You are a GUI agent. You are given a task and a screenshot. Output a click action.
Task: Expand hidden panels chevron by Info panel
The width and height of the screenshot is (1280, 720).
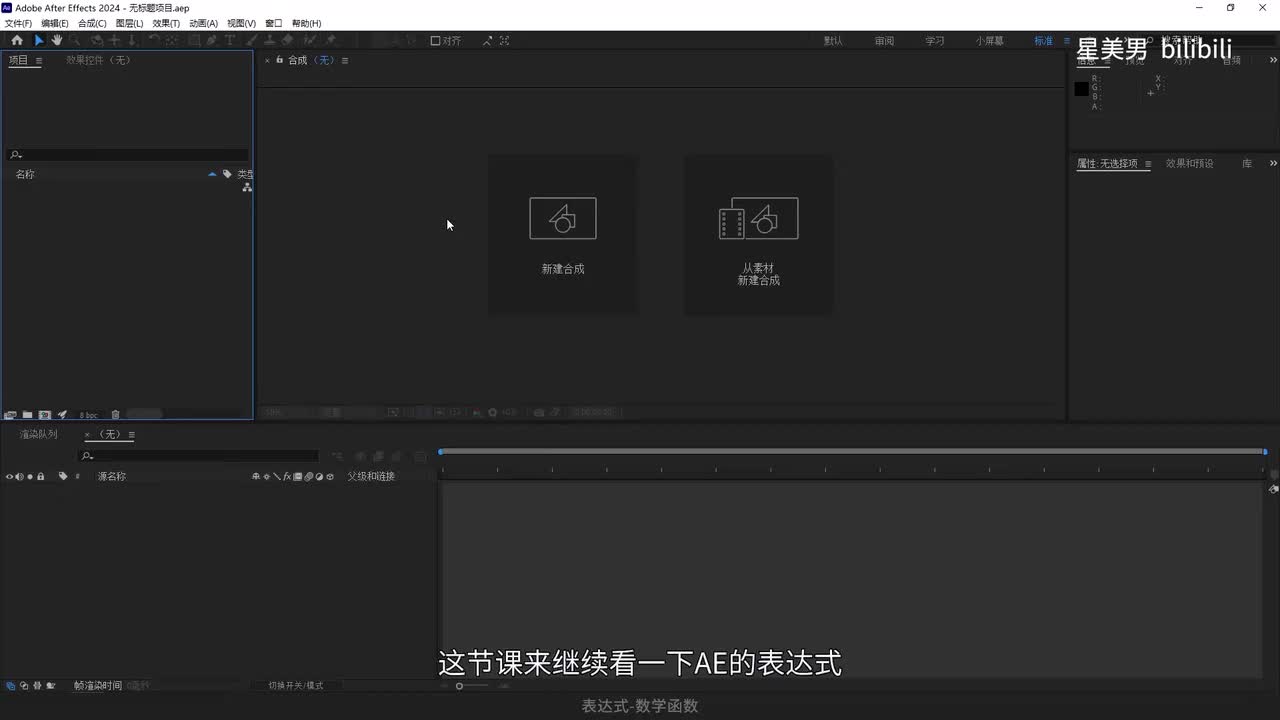(x=1273, y=60)
